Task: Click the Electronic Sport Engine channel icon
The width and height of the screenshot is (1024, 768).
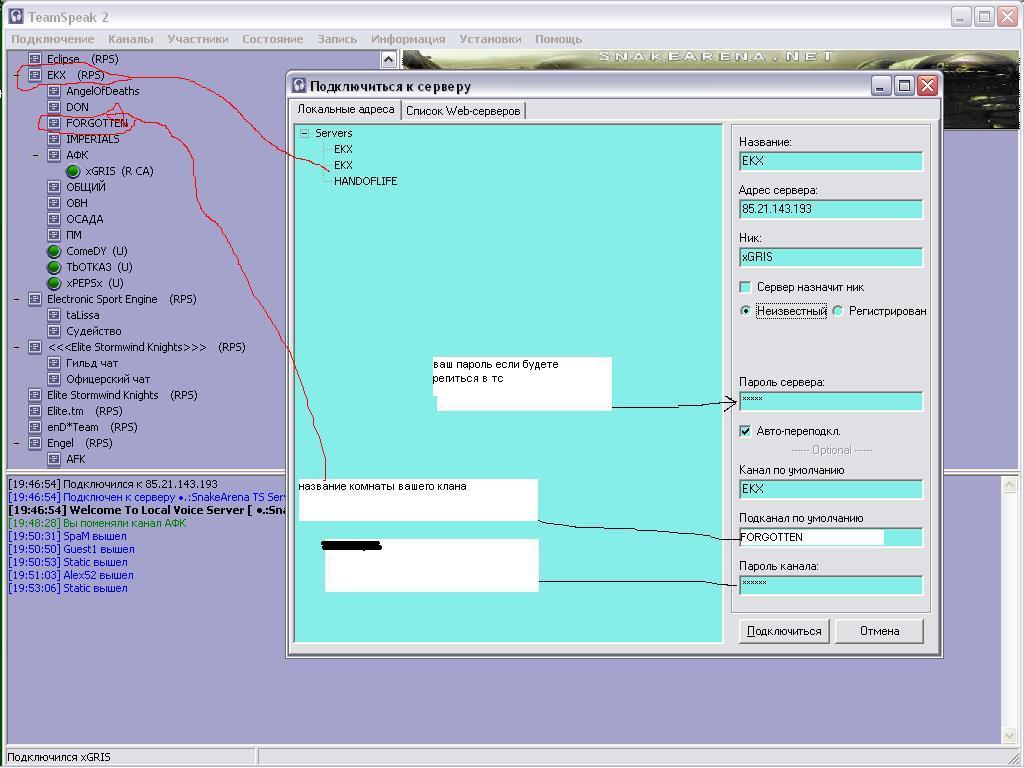Action: coord(35,299)
